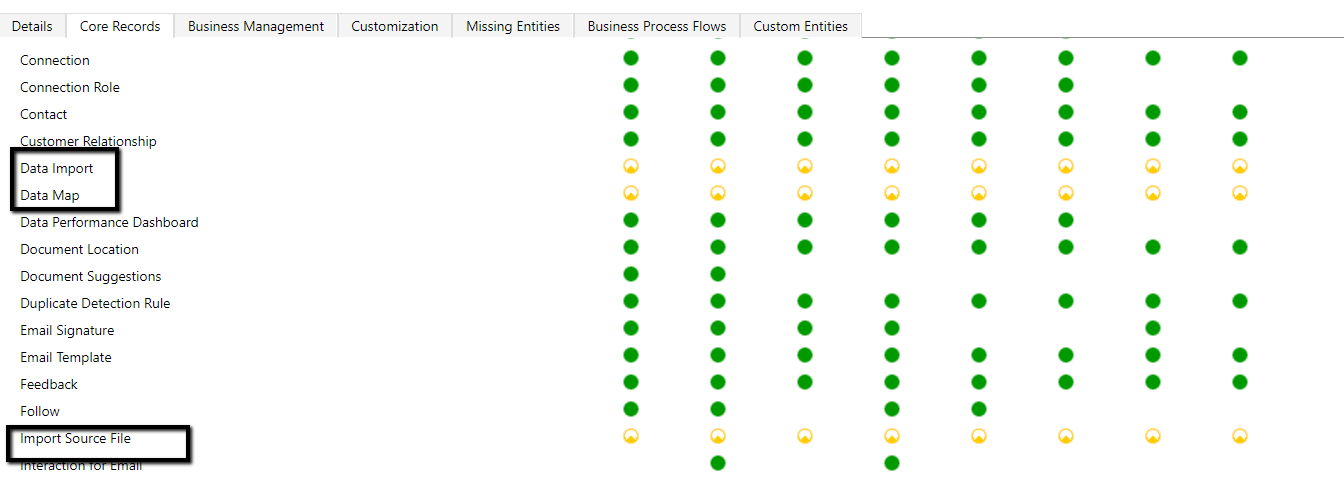Viewport: 1344px width, 477px height.
Task: Toggle the last privilege circle for Feedback
Action: (1240, 382)
